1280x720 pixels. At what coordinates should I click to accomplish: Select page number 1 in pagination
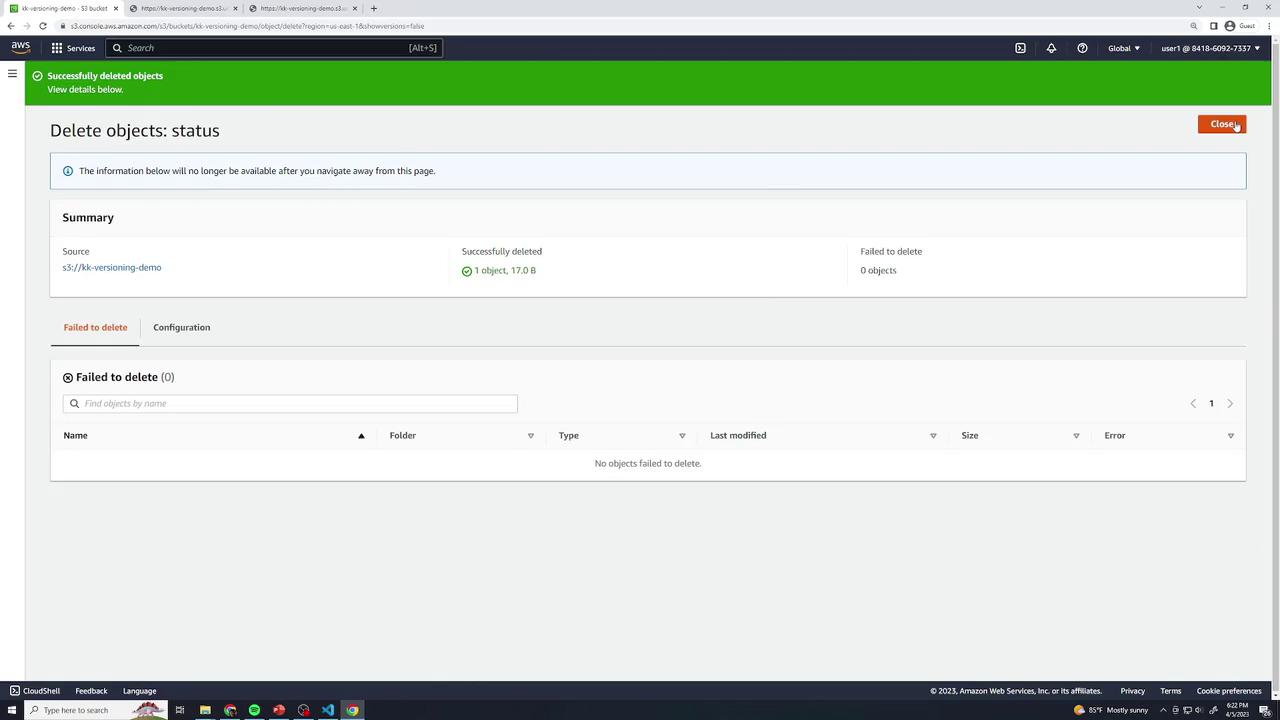[x=1211, y=404]
